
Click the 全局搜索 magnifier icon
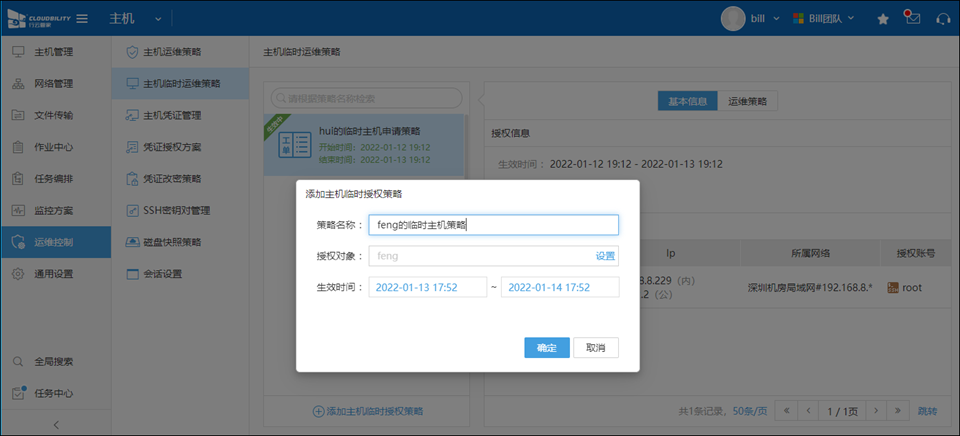(x=18, y=361)
